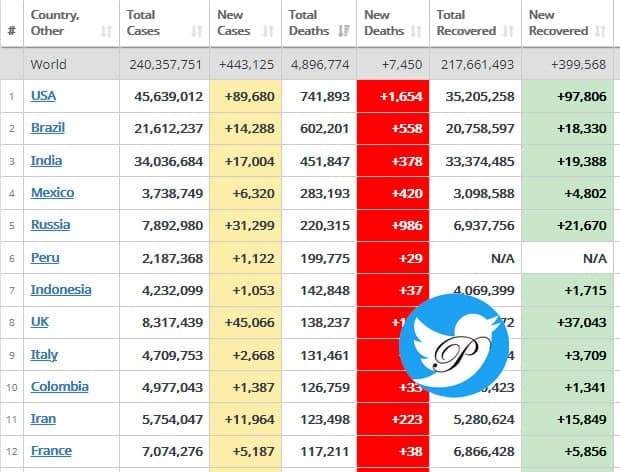
Task: Sort table by New Cases arrow icon
Action: 266,32
